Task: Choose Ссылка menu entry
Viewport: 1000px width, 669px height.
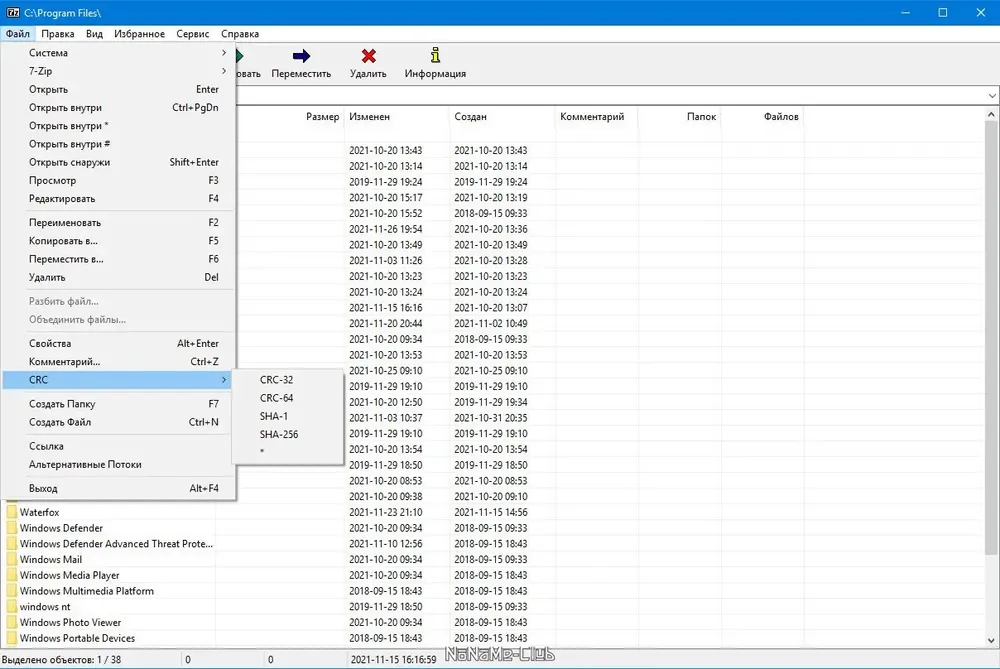Action: click(x=119, y=446)
